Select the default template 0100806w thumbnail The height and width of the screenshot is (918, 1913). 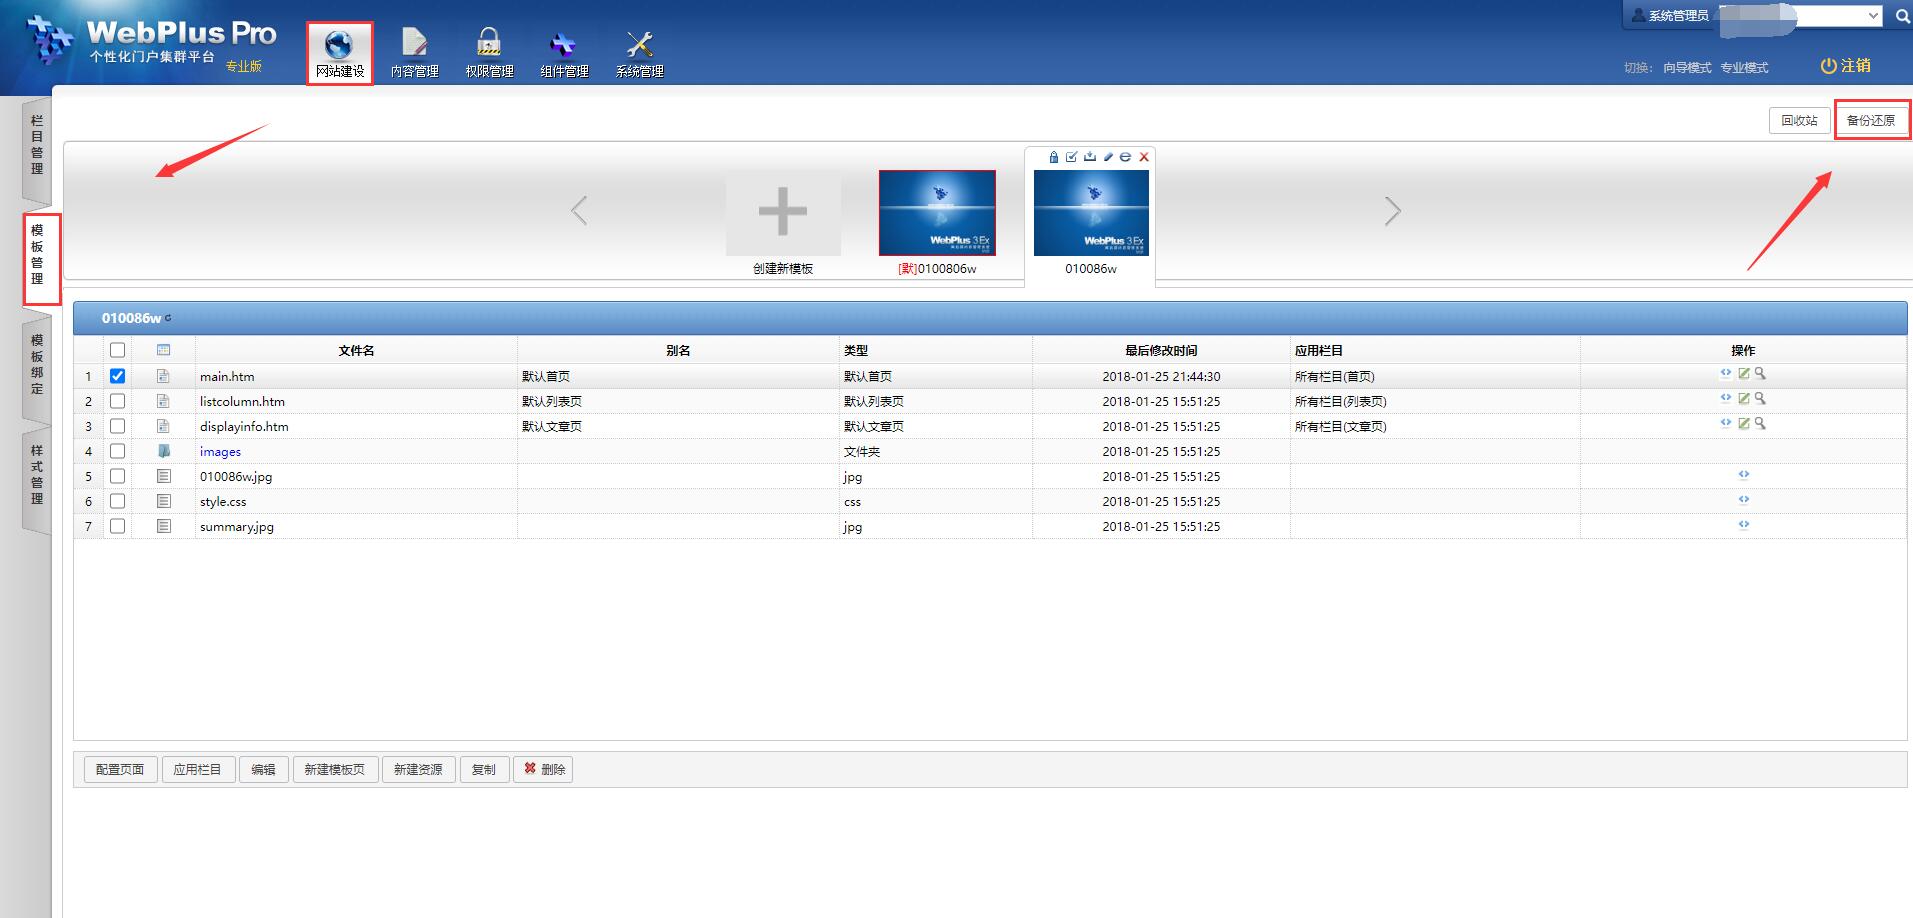click(937, 213)
